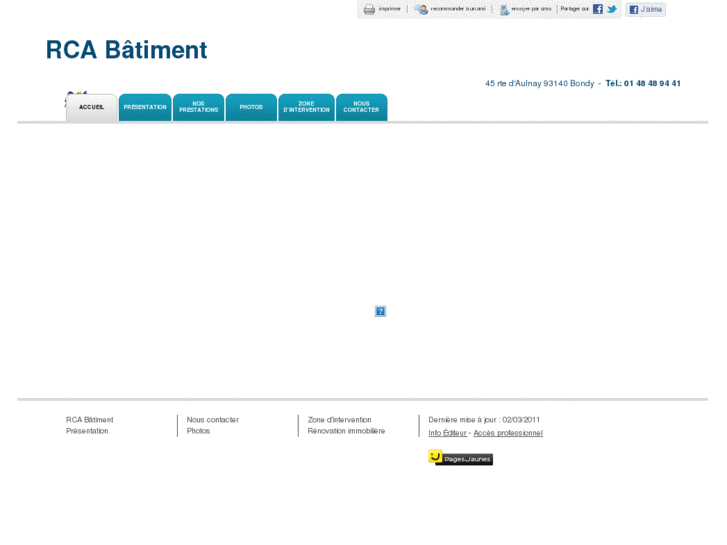The image size is (727, 545).
Task: Share the page on Twitter
Action: [x=612, y=9]
